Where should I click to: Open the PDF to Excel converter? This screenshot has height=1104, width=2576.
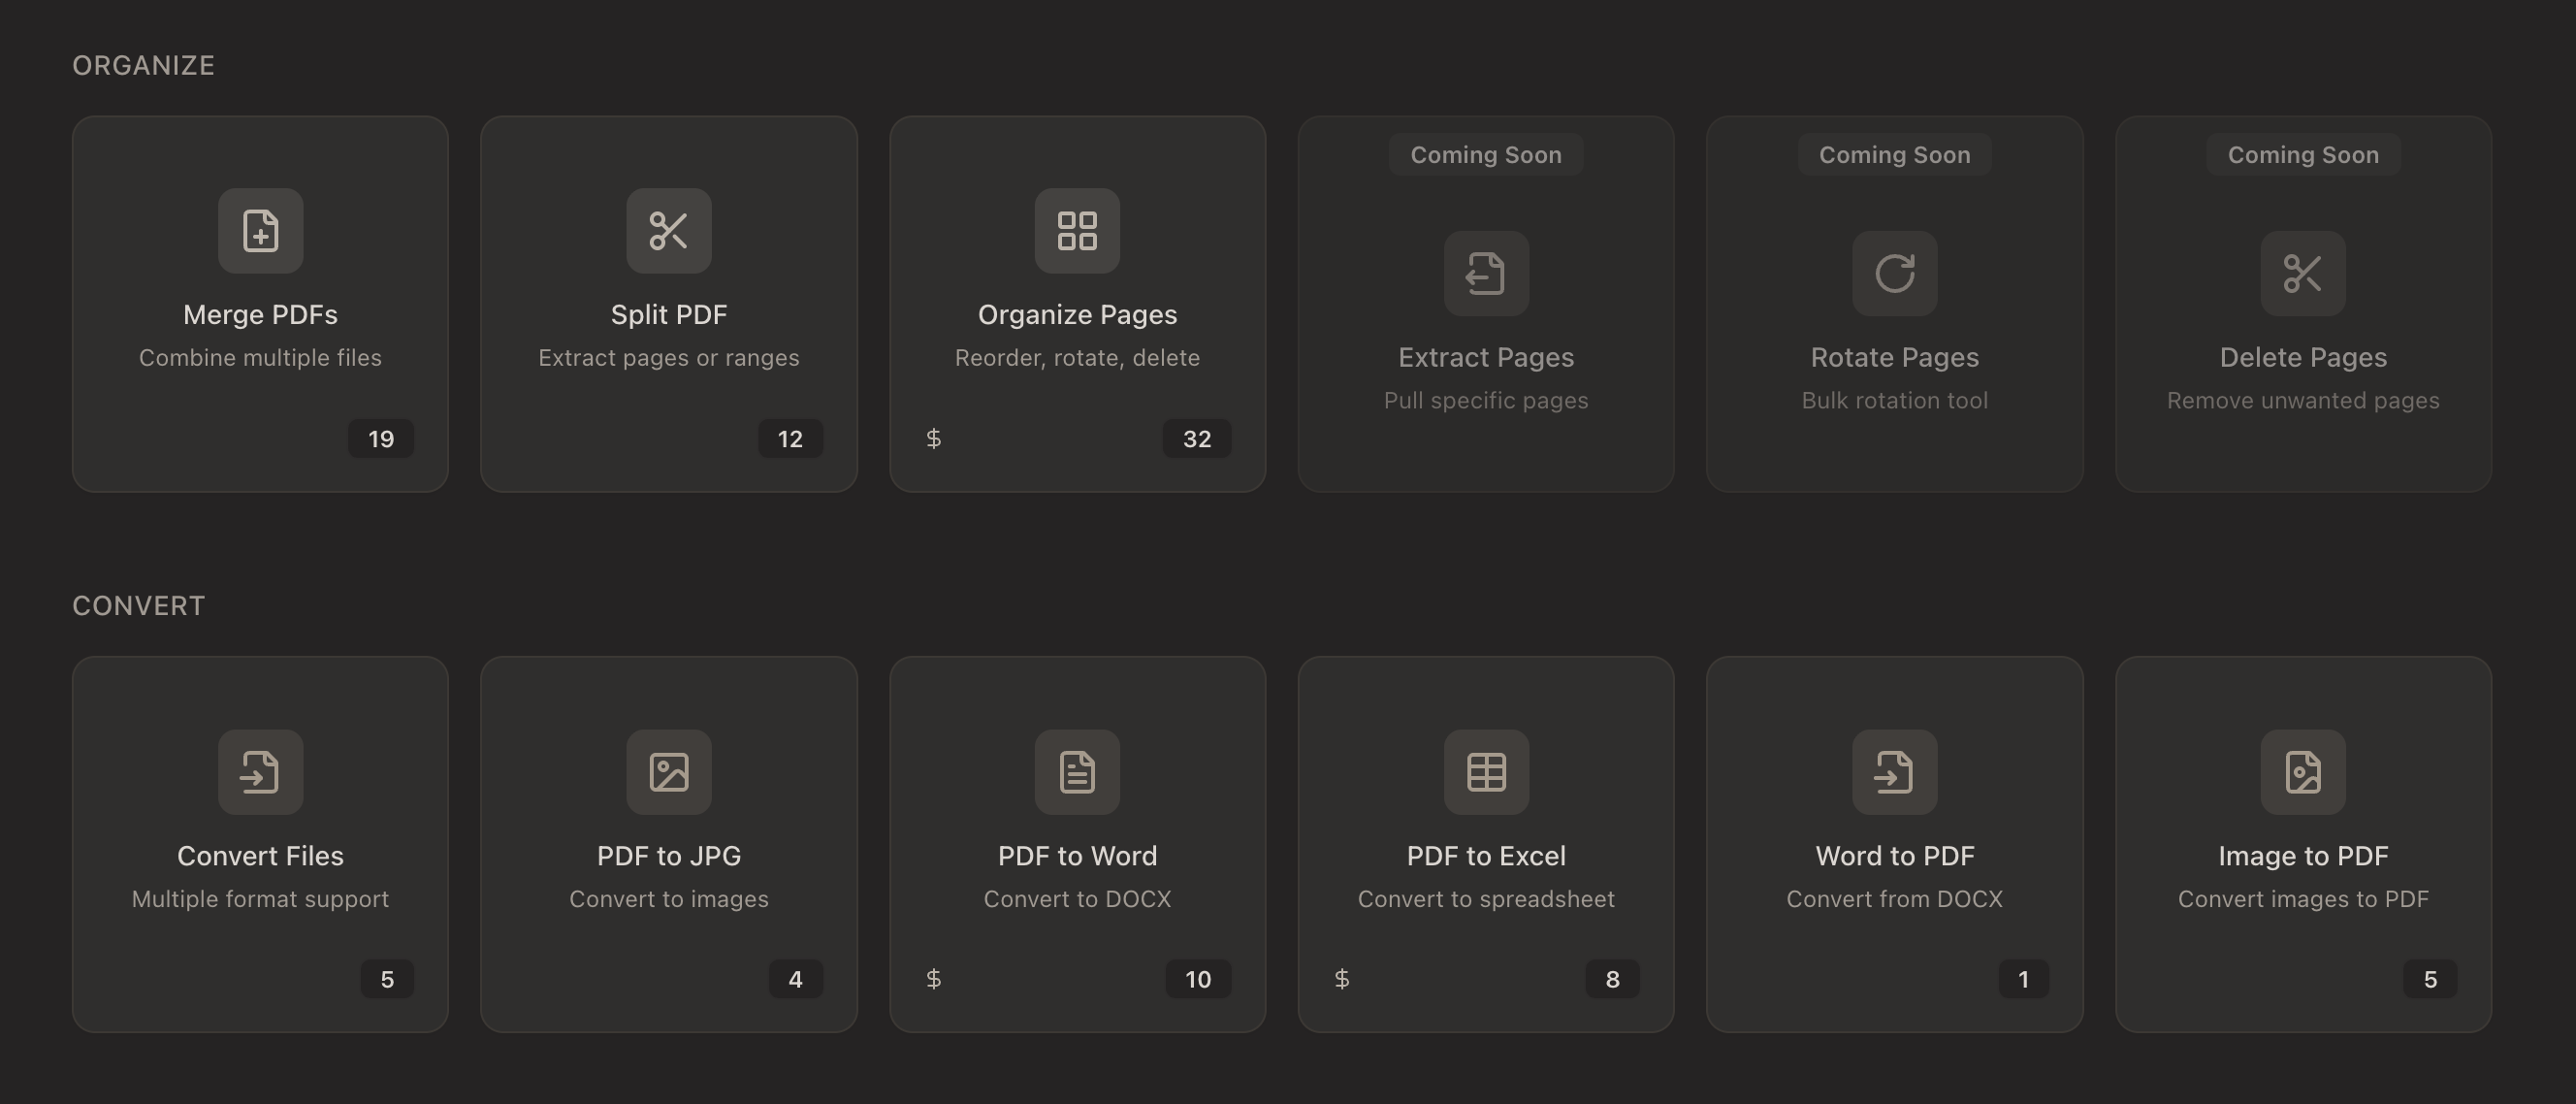[1486, 845]
